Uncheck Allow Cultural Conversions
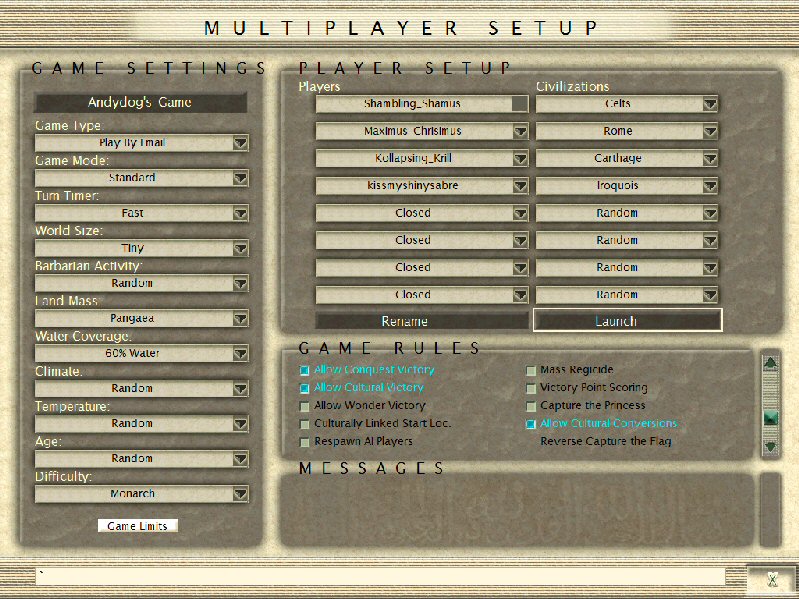This screenshot has width=799, height=599. pyautogui.click(x=531, y=424)
